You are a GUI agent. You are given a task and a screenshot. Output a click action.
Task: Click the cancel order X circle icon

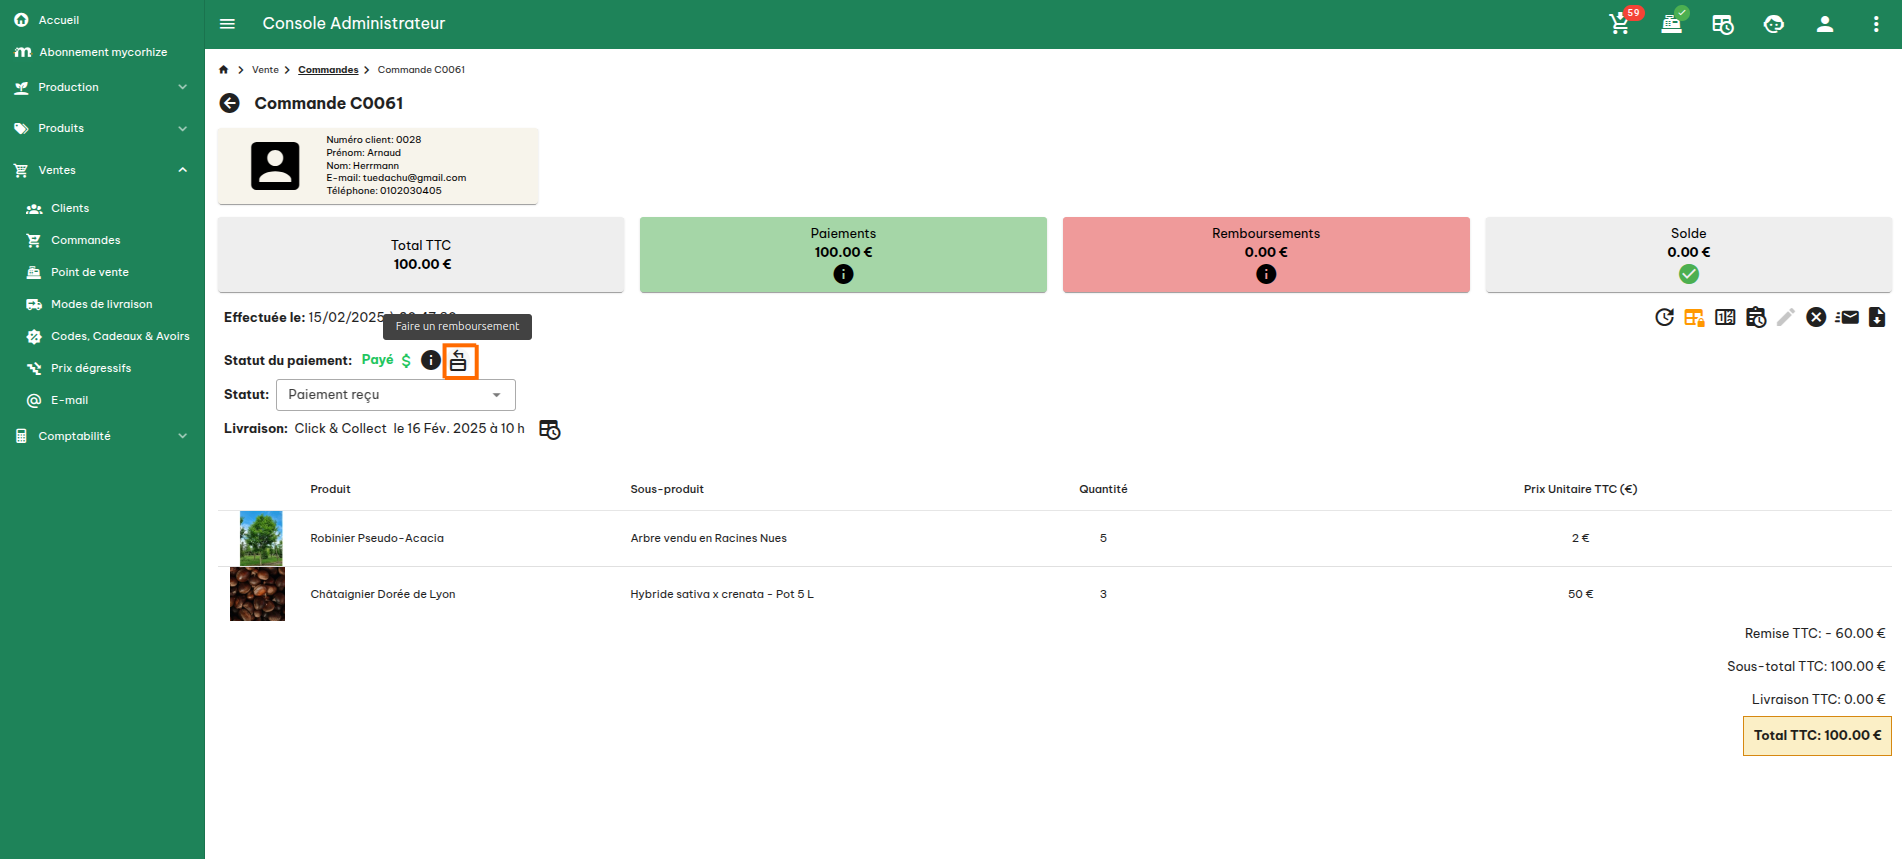1816,317
